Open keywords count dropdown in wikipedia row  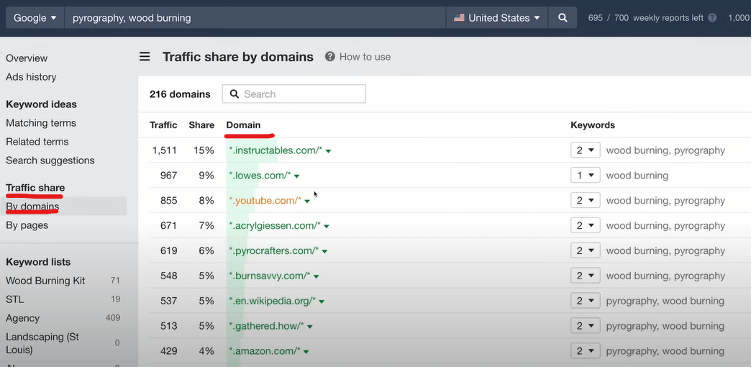coord(585,301)
